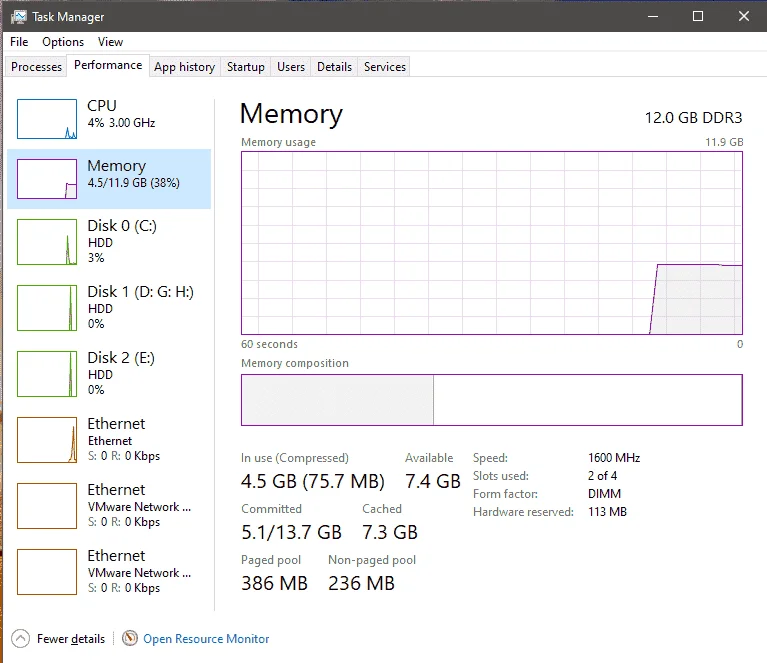Click the 60 seconds graph label
This screenshot has width=767, height=663.
click(x=269, y=344)
